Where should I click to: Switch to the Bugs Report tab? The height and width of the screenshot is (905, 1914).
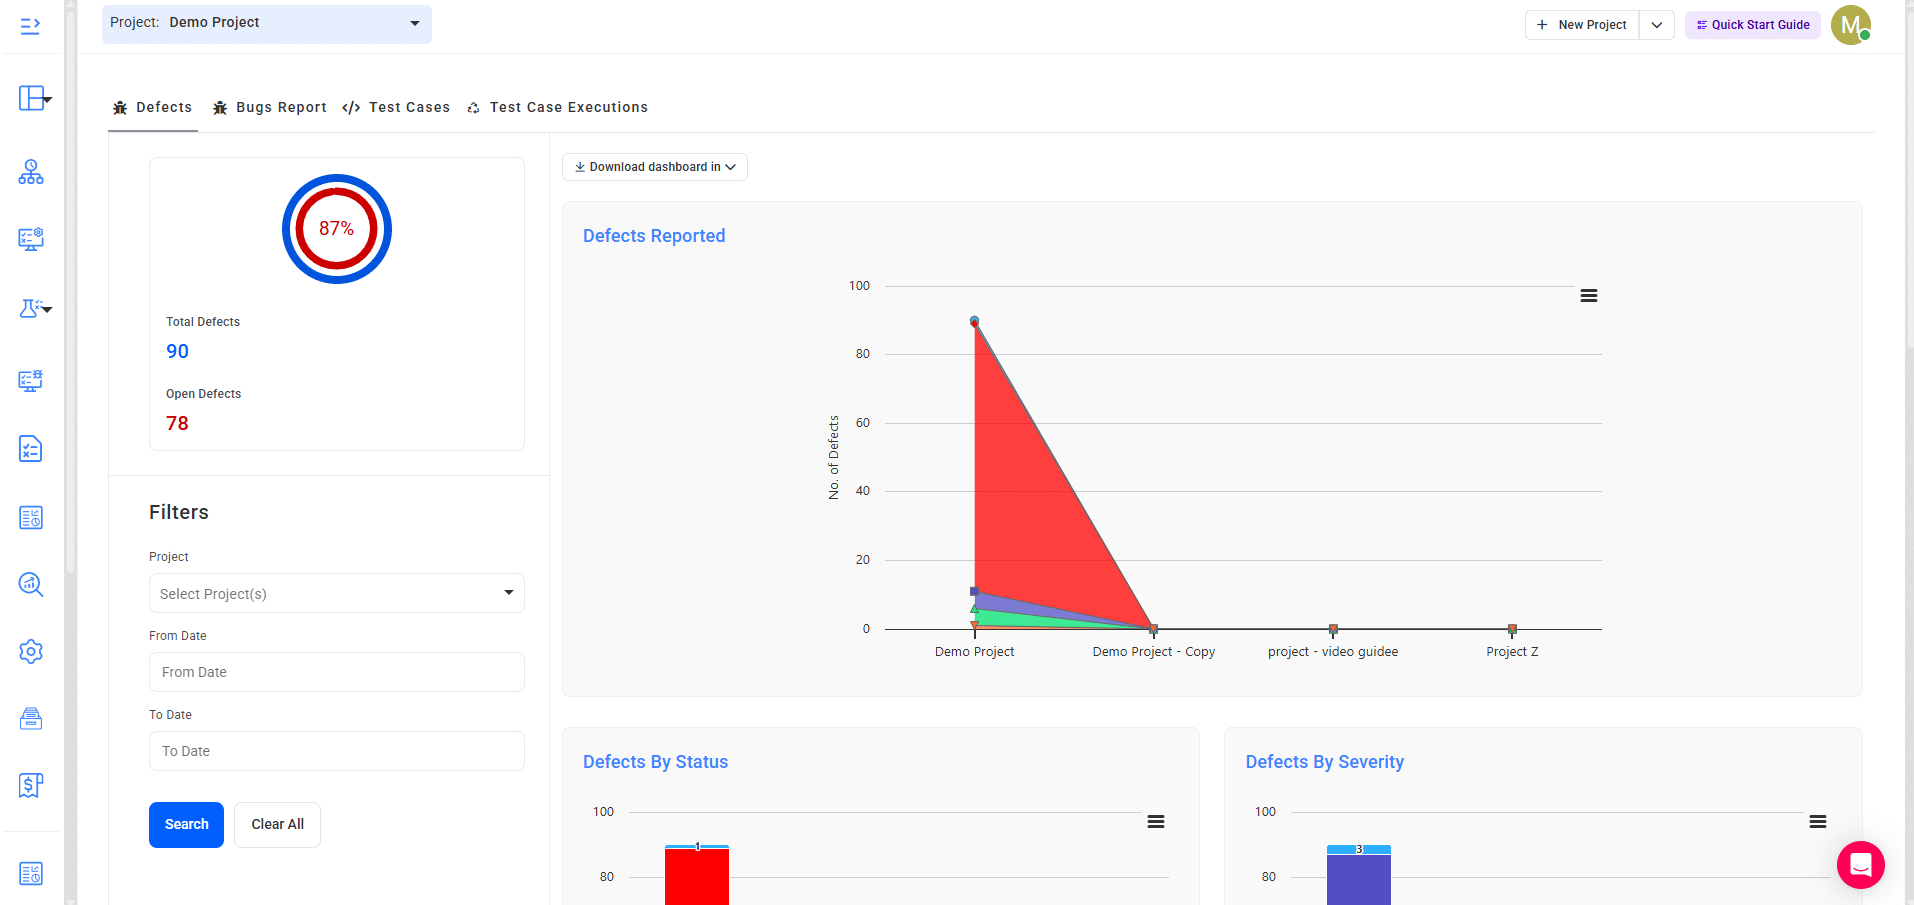(270, 108)
